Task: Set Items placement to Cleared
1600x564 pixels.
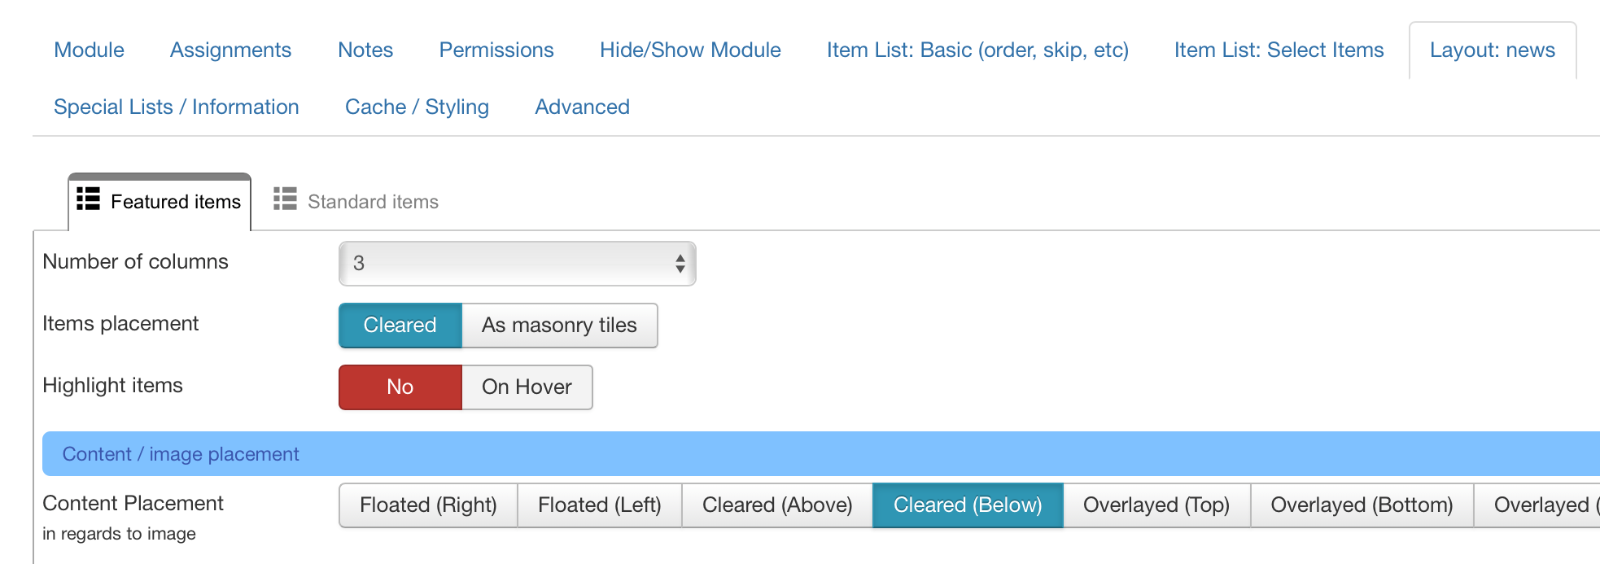Action: pyautogui.click(x=400, y=326)
